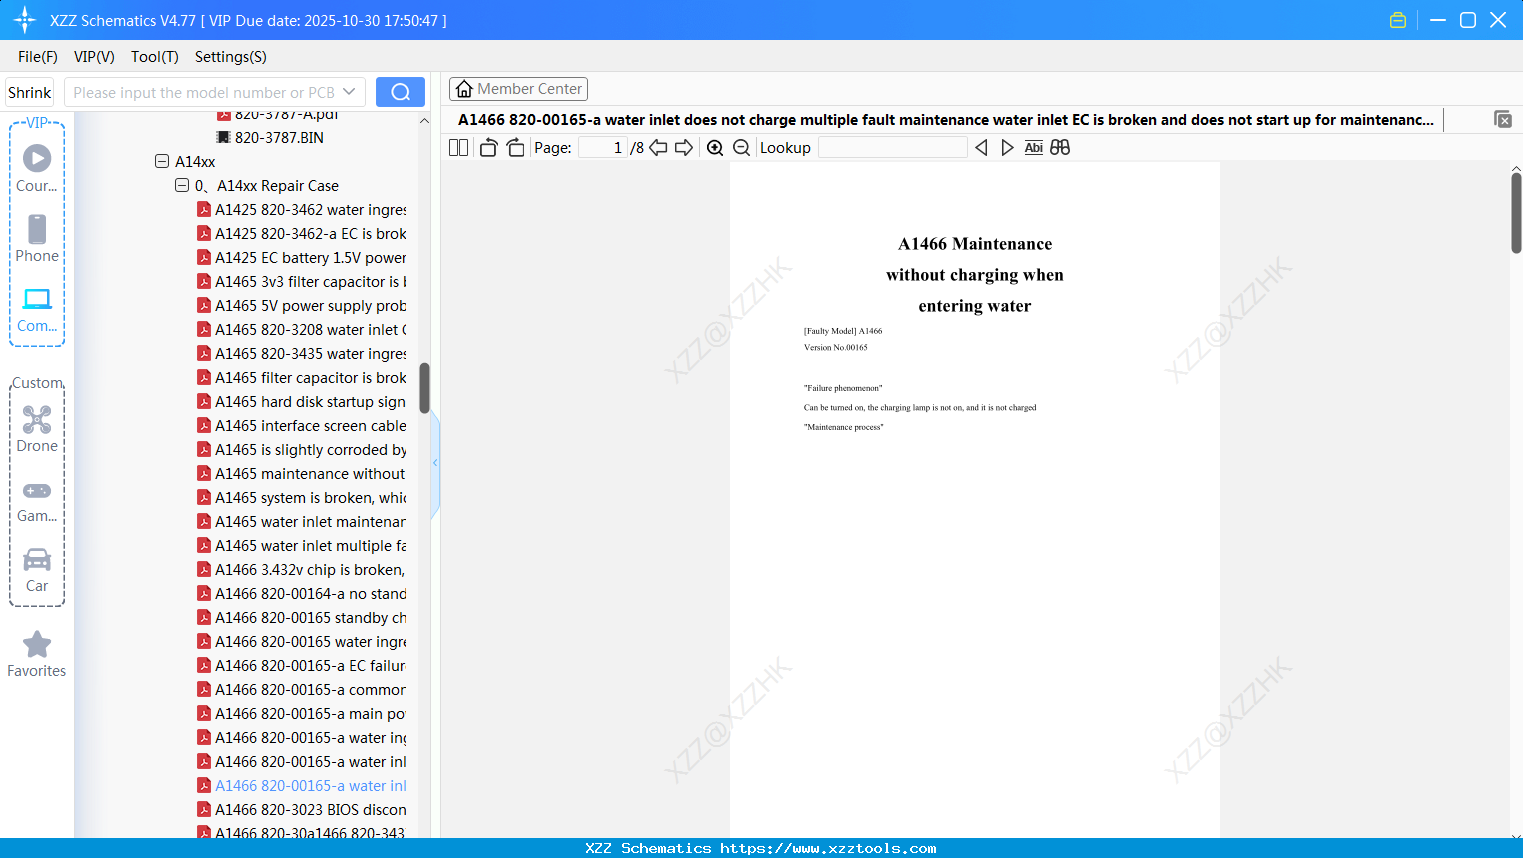
Task: Click the page number field
Action: (x=603, y=148)
